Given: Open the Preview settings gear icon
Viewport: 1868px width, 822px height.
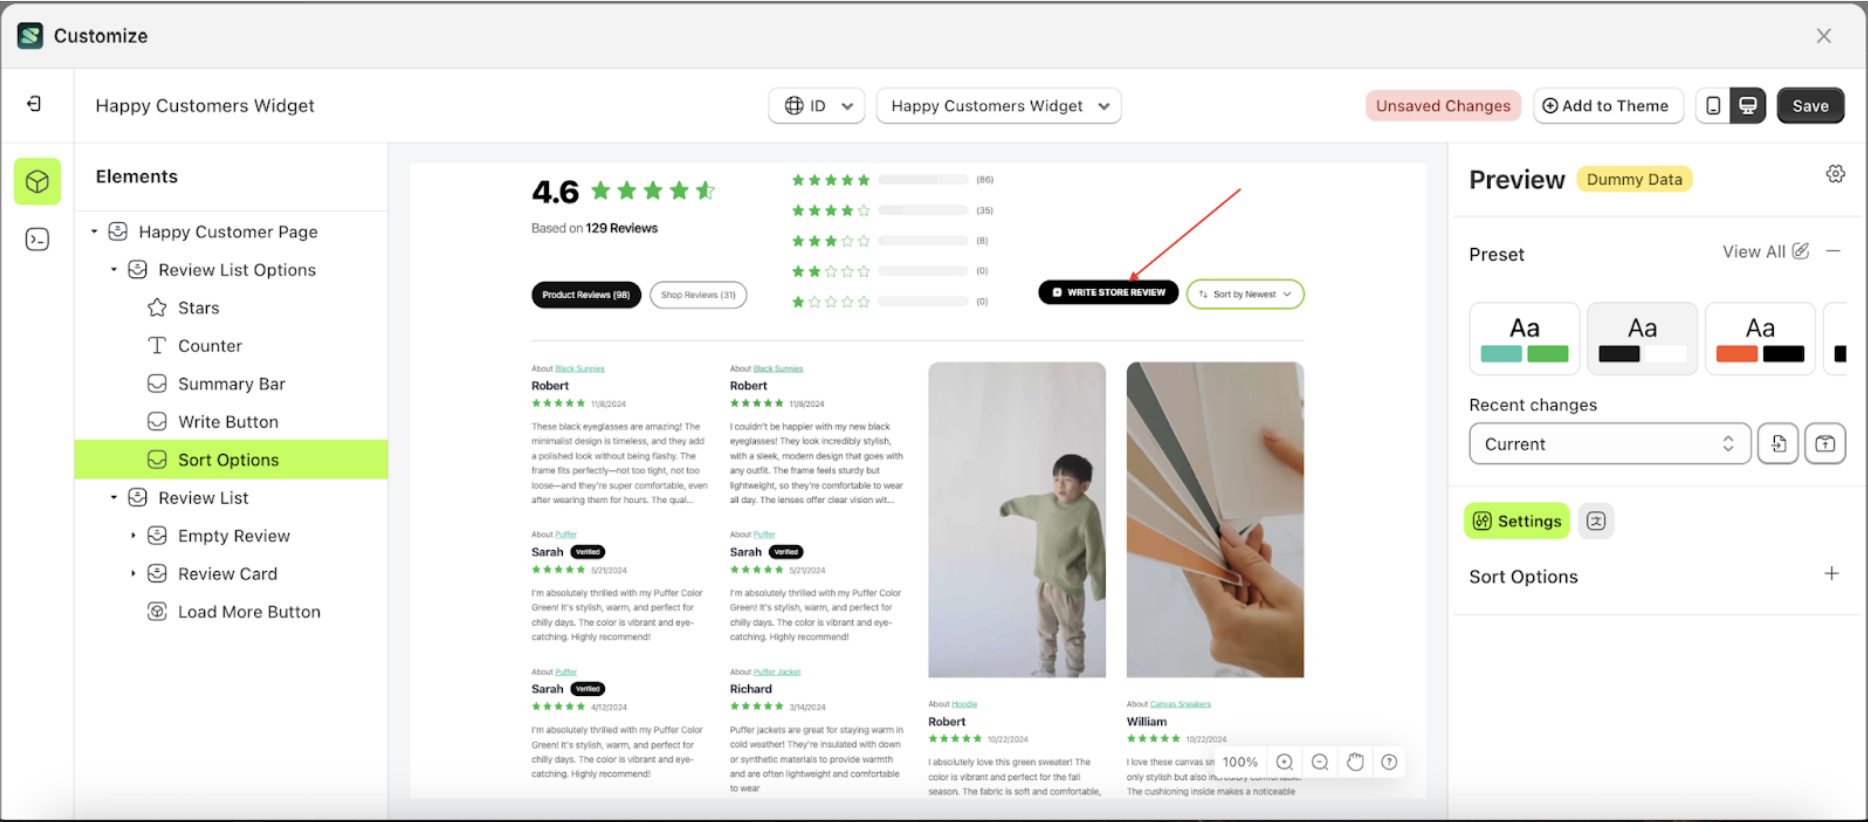Looking at the screenshot, I should coord(1835,174).
